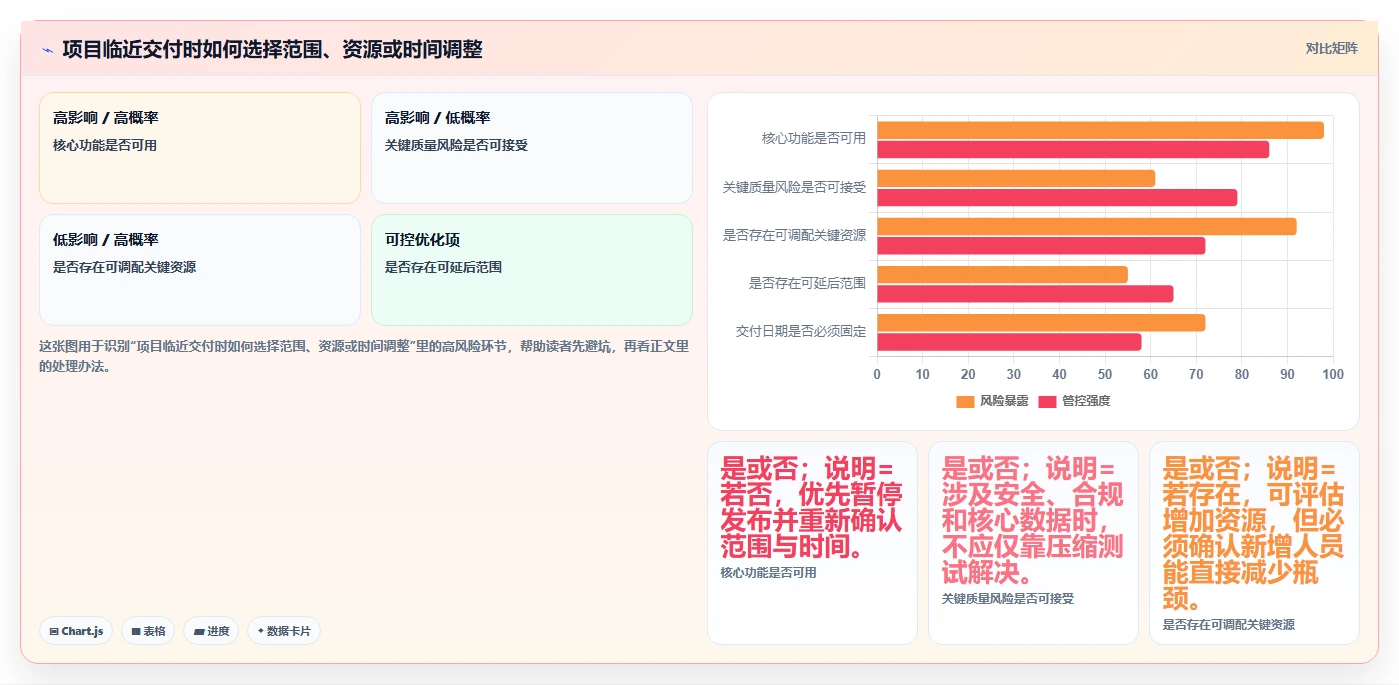The width and height of the screenshot is (1399, 685).
Task: Click the x-axis value 10
Action: [923, 374]
